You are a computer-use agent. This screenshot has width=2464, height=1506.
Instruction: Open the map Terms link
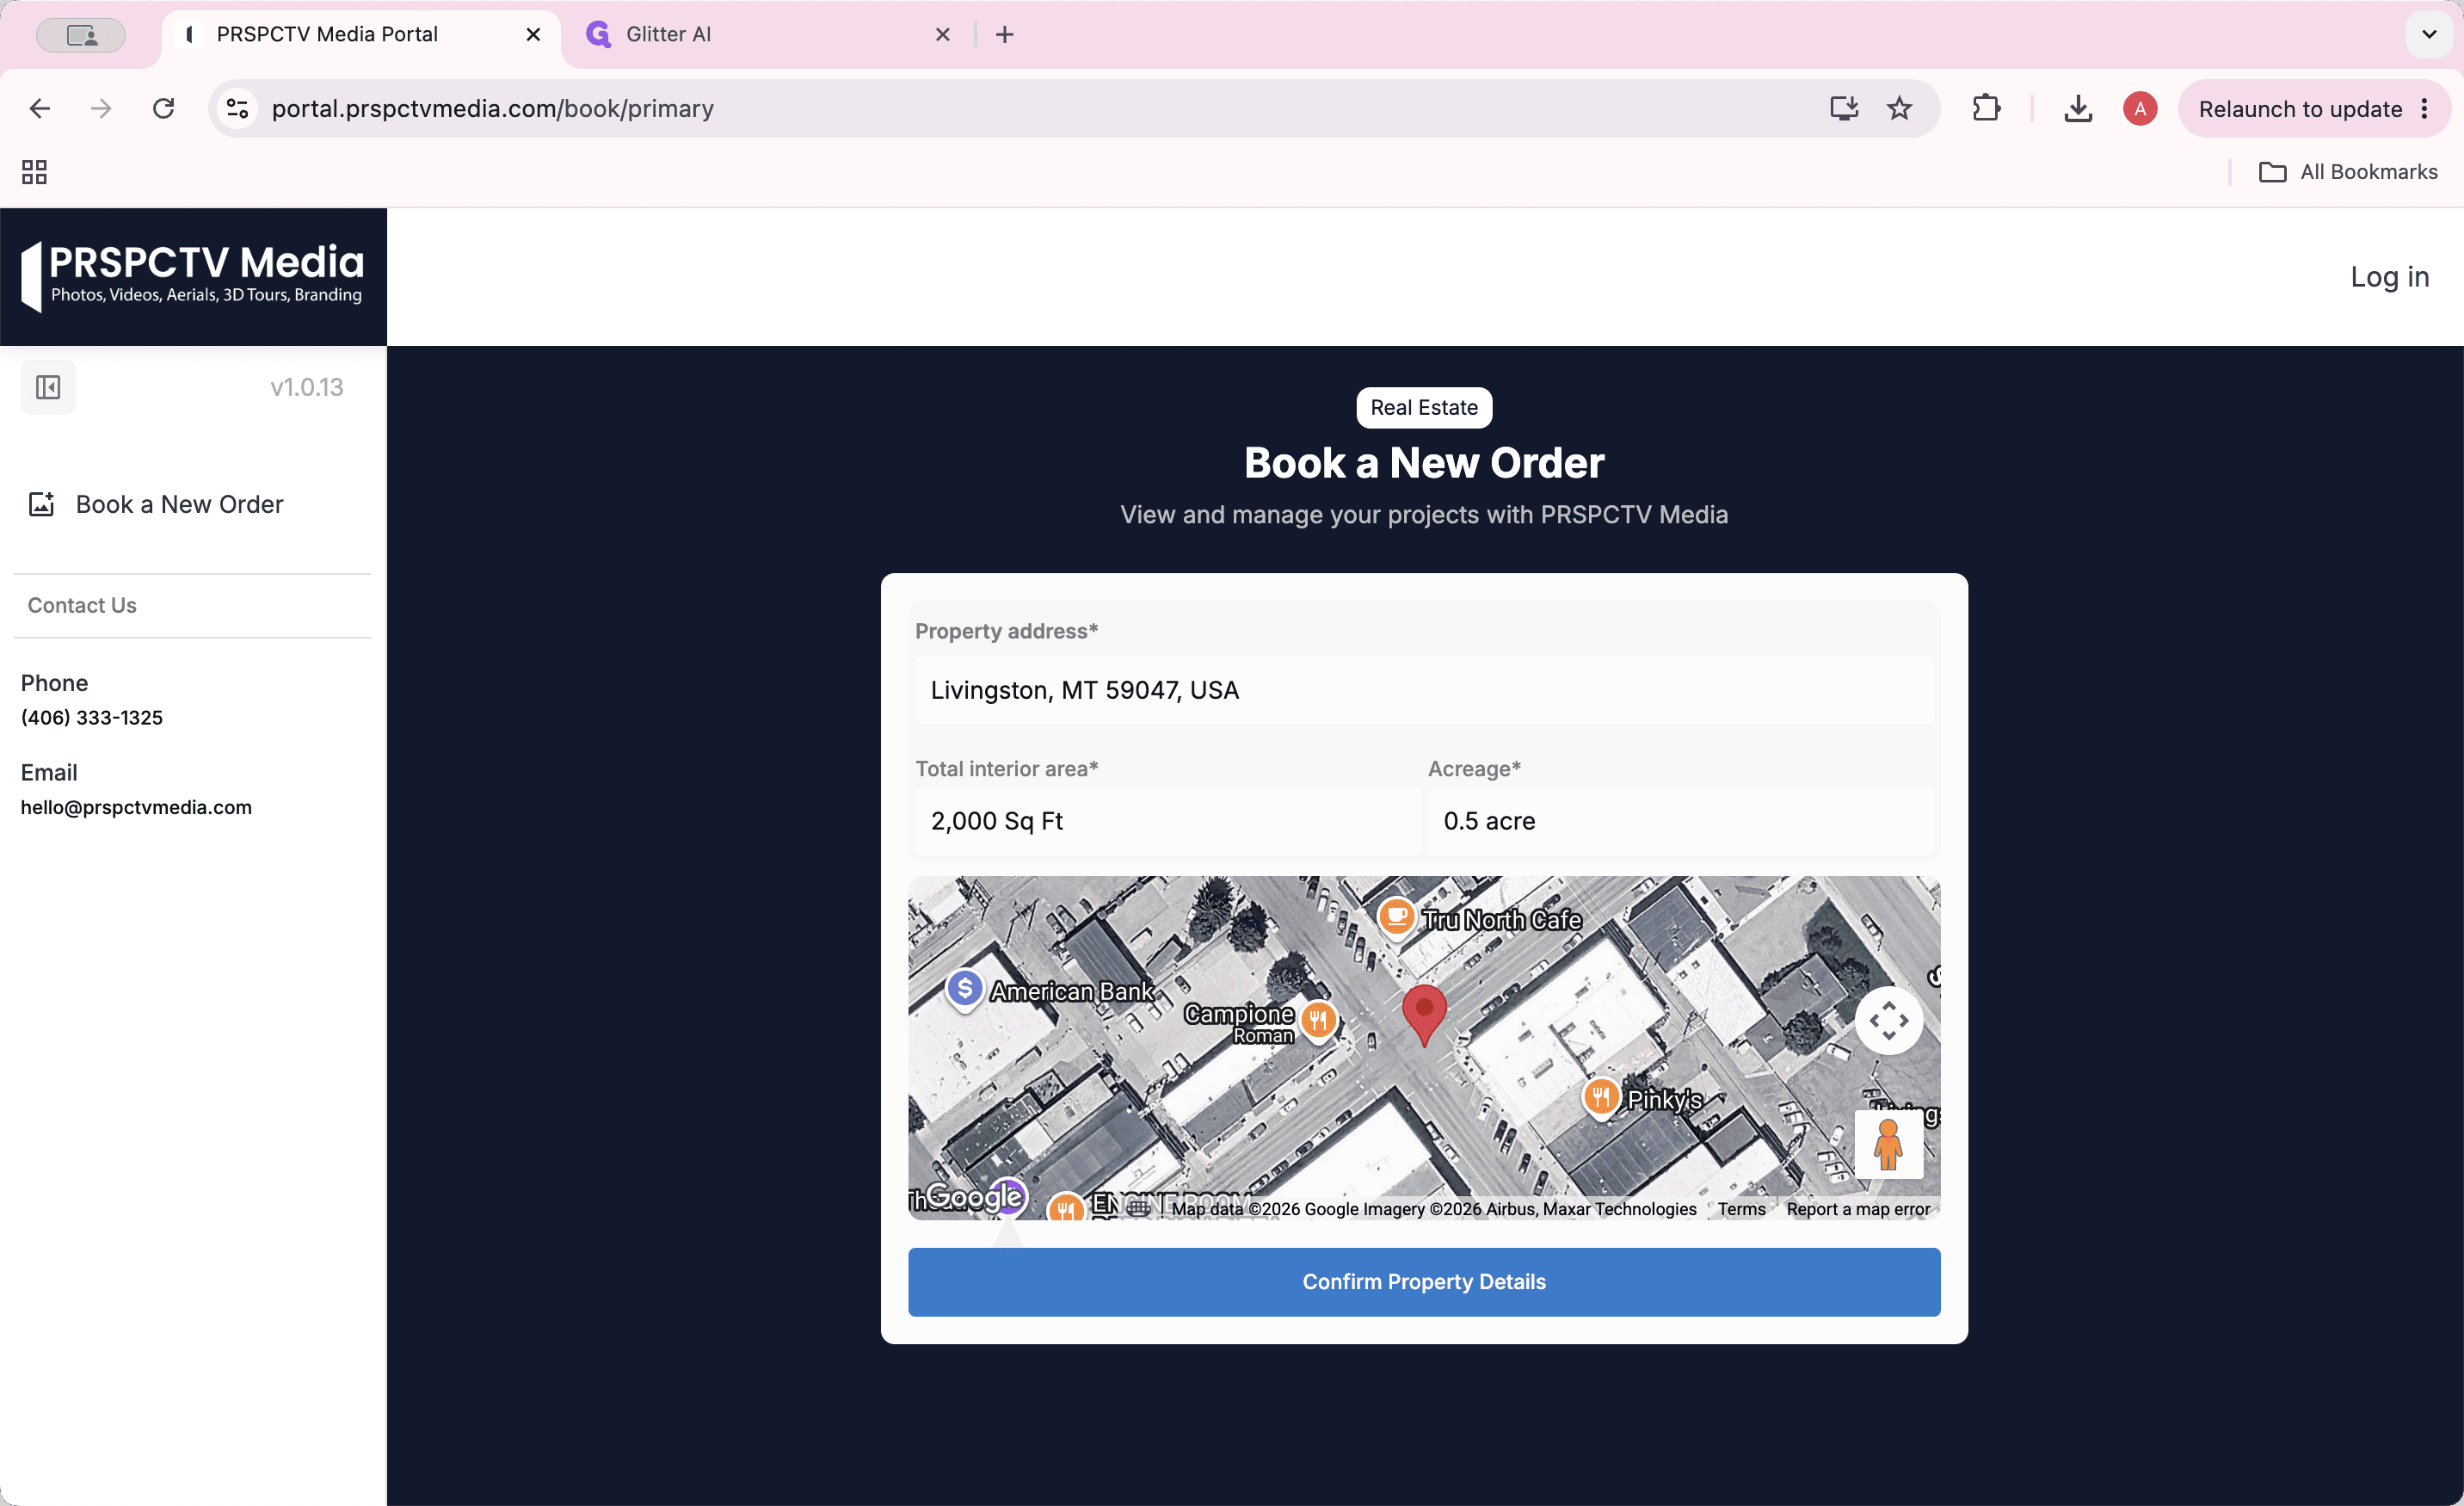pyautogui.click(x=1741, y=1209)
